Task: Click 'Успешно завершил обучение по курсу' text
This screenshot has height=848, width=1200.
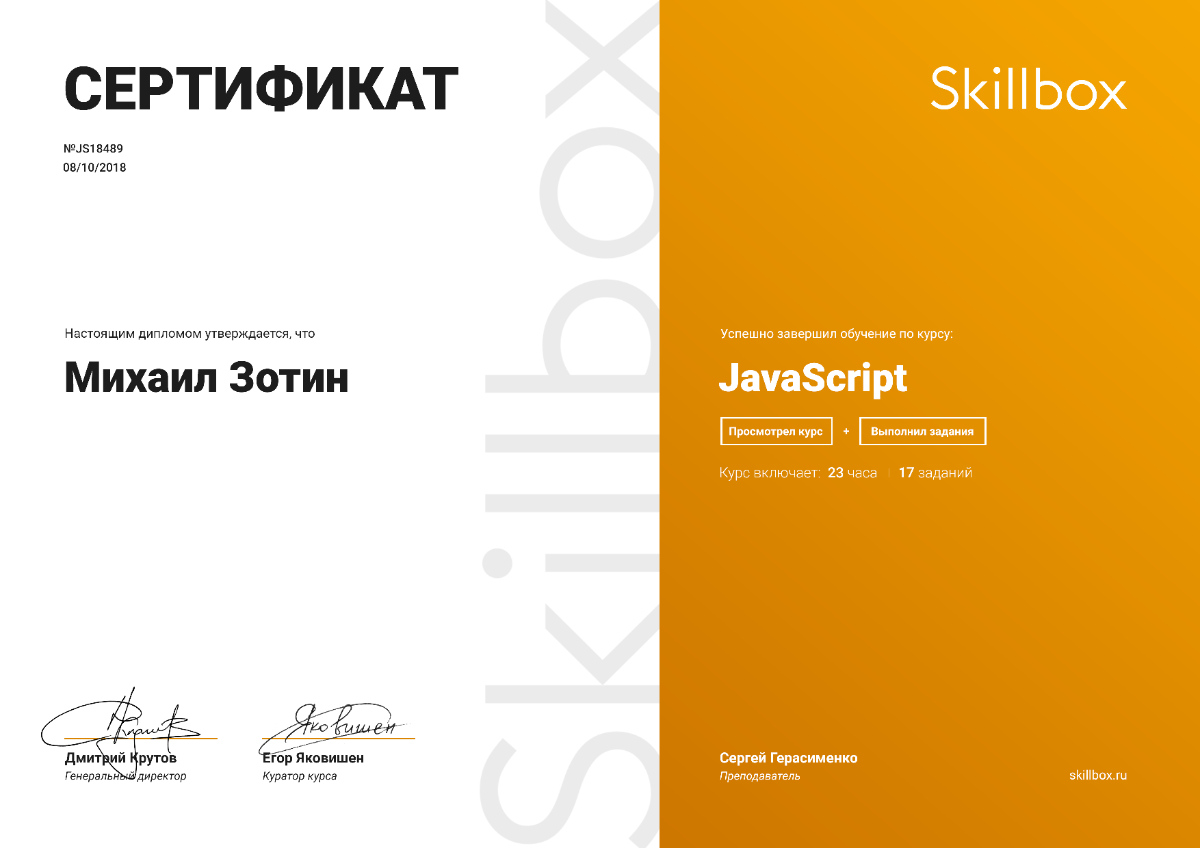Action: (836, 334)
